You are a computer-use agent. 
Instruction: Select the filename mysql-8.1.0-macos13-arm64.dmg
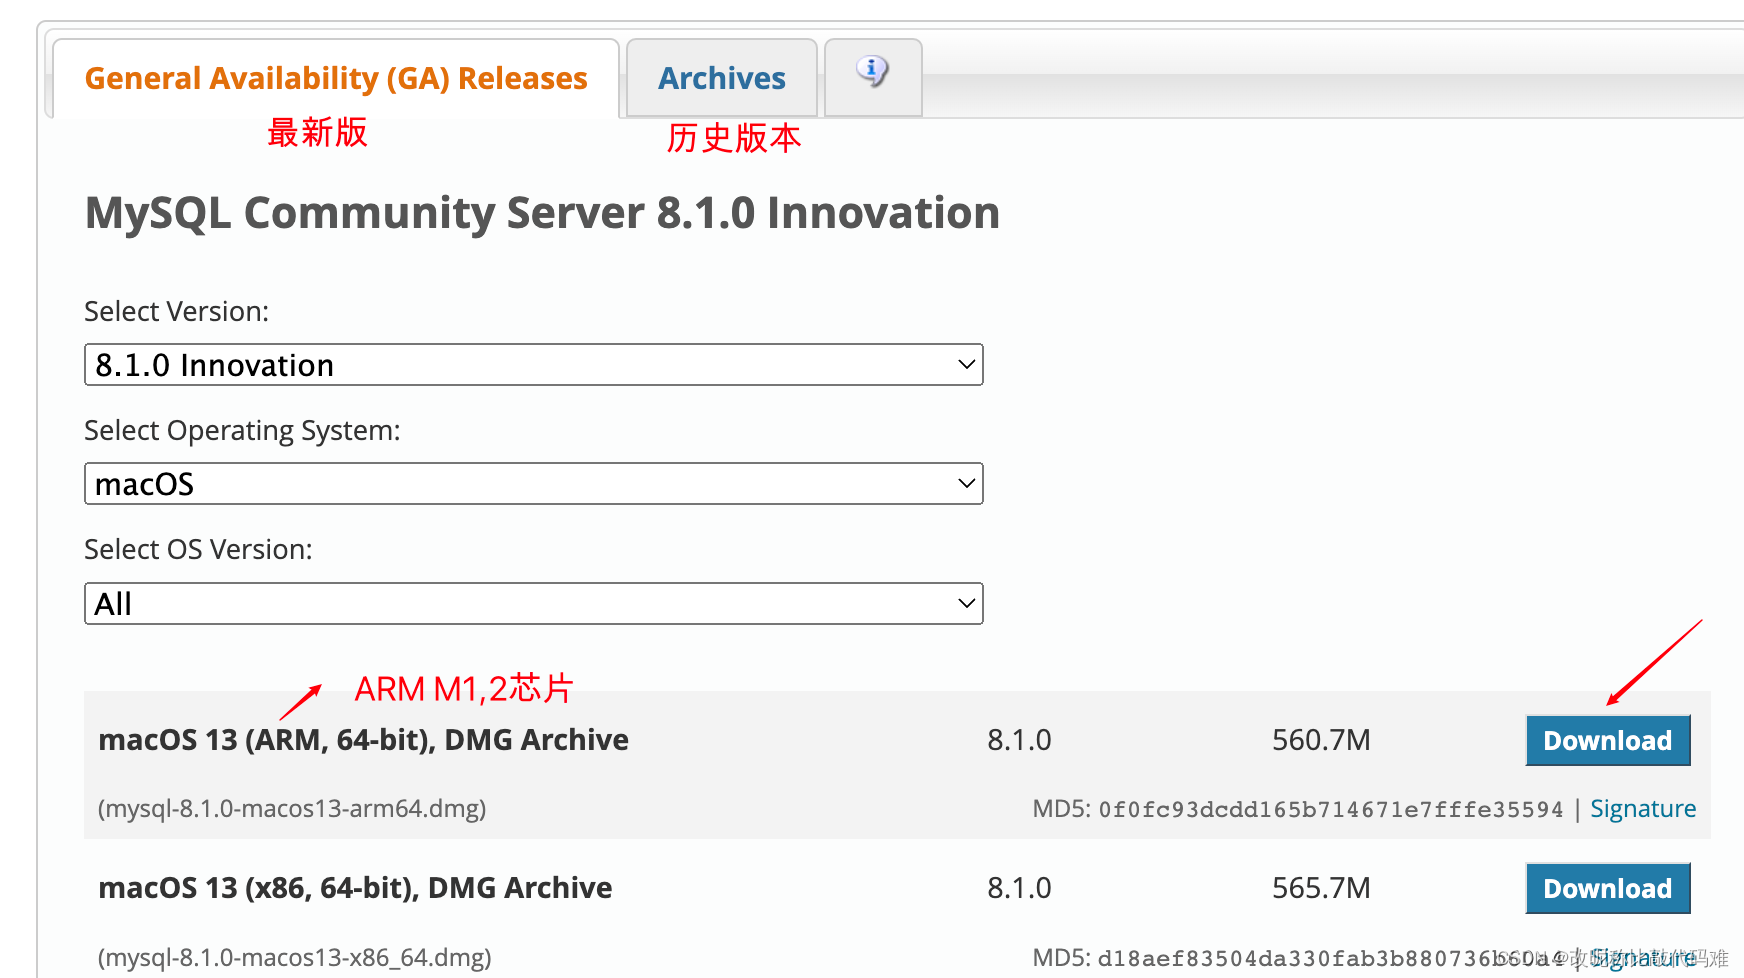(292, 808)
